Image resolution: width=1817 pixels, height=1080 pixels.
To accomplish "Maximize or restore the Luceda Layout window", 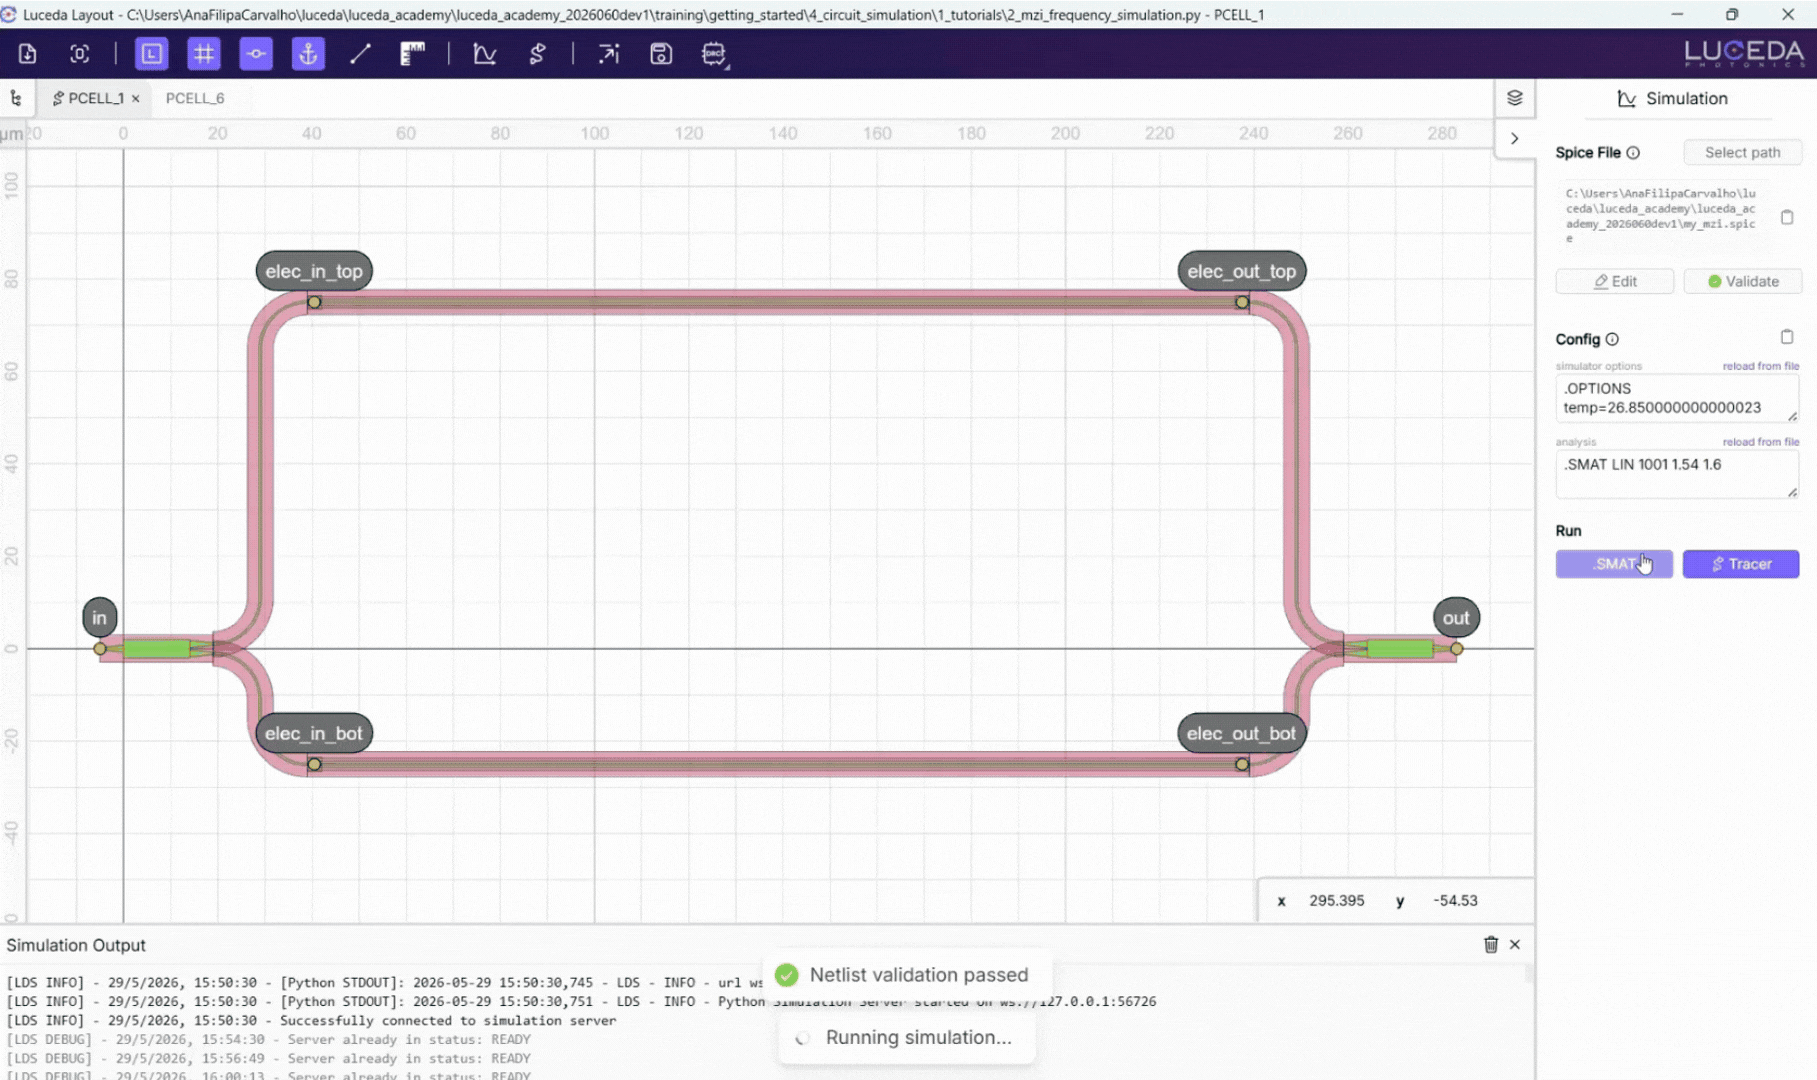I will 1732,14.
